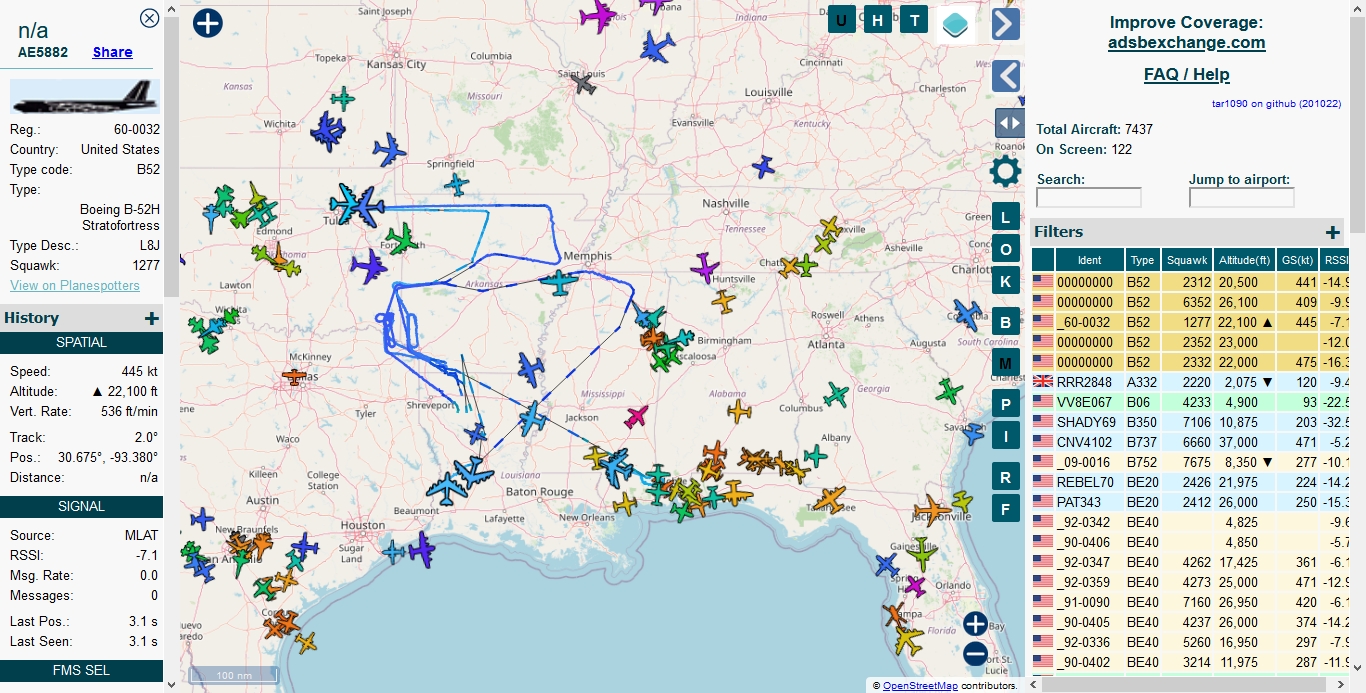The width and height of the screenshot is (1366, 693).
Task: Sort table by Type column
Action: (x=1142, y=260)
